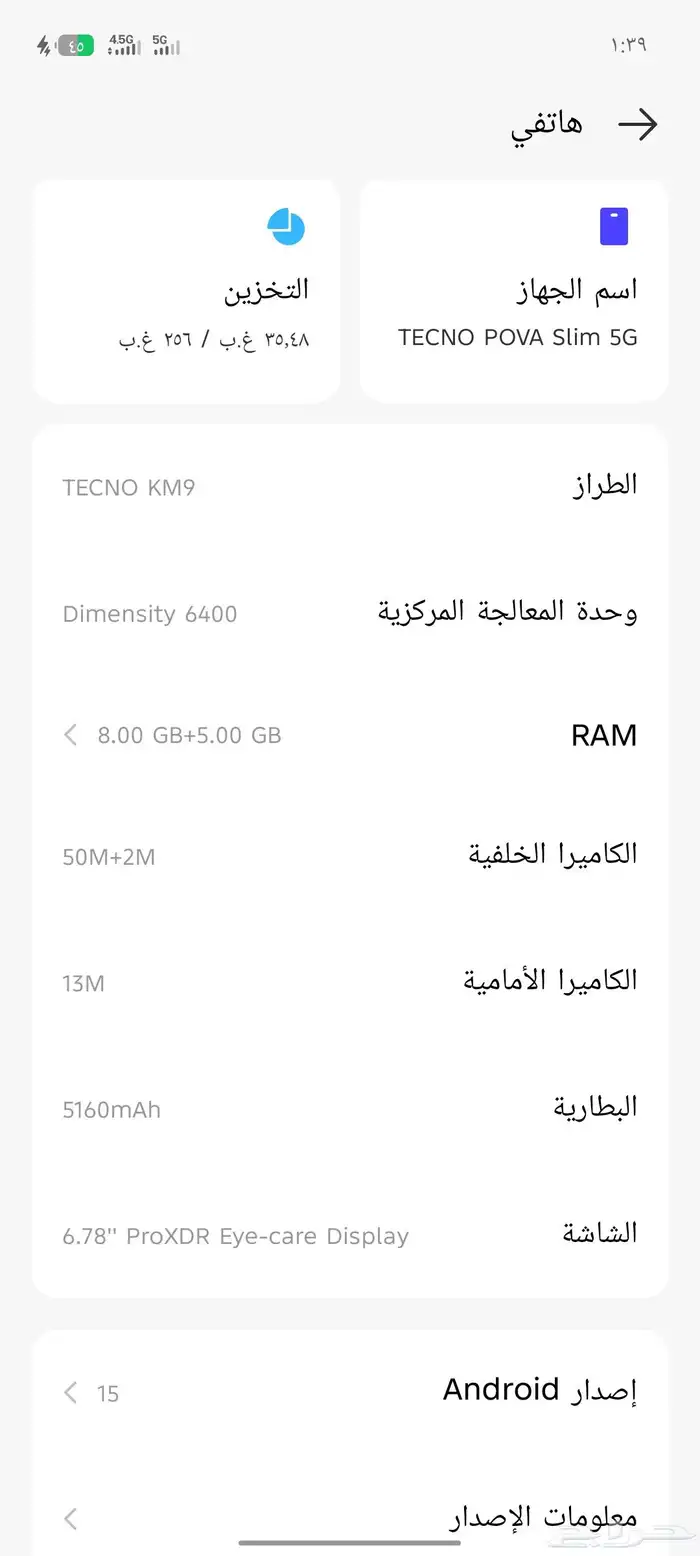The image size is (700, 1556).
Task: Select the الطراز TECNO KM9 row
Action: 350,487
